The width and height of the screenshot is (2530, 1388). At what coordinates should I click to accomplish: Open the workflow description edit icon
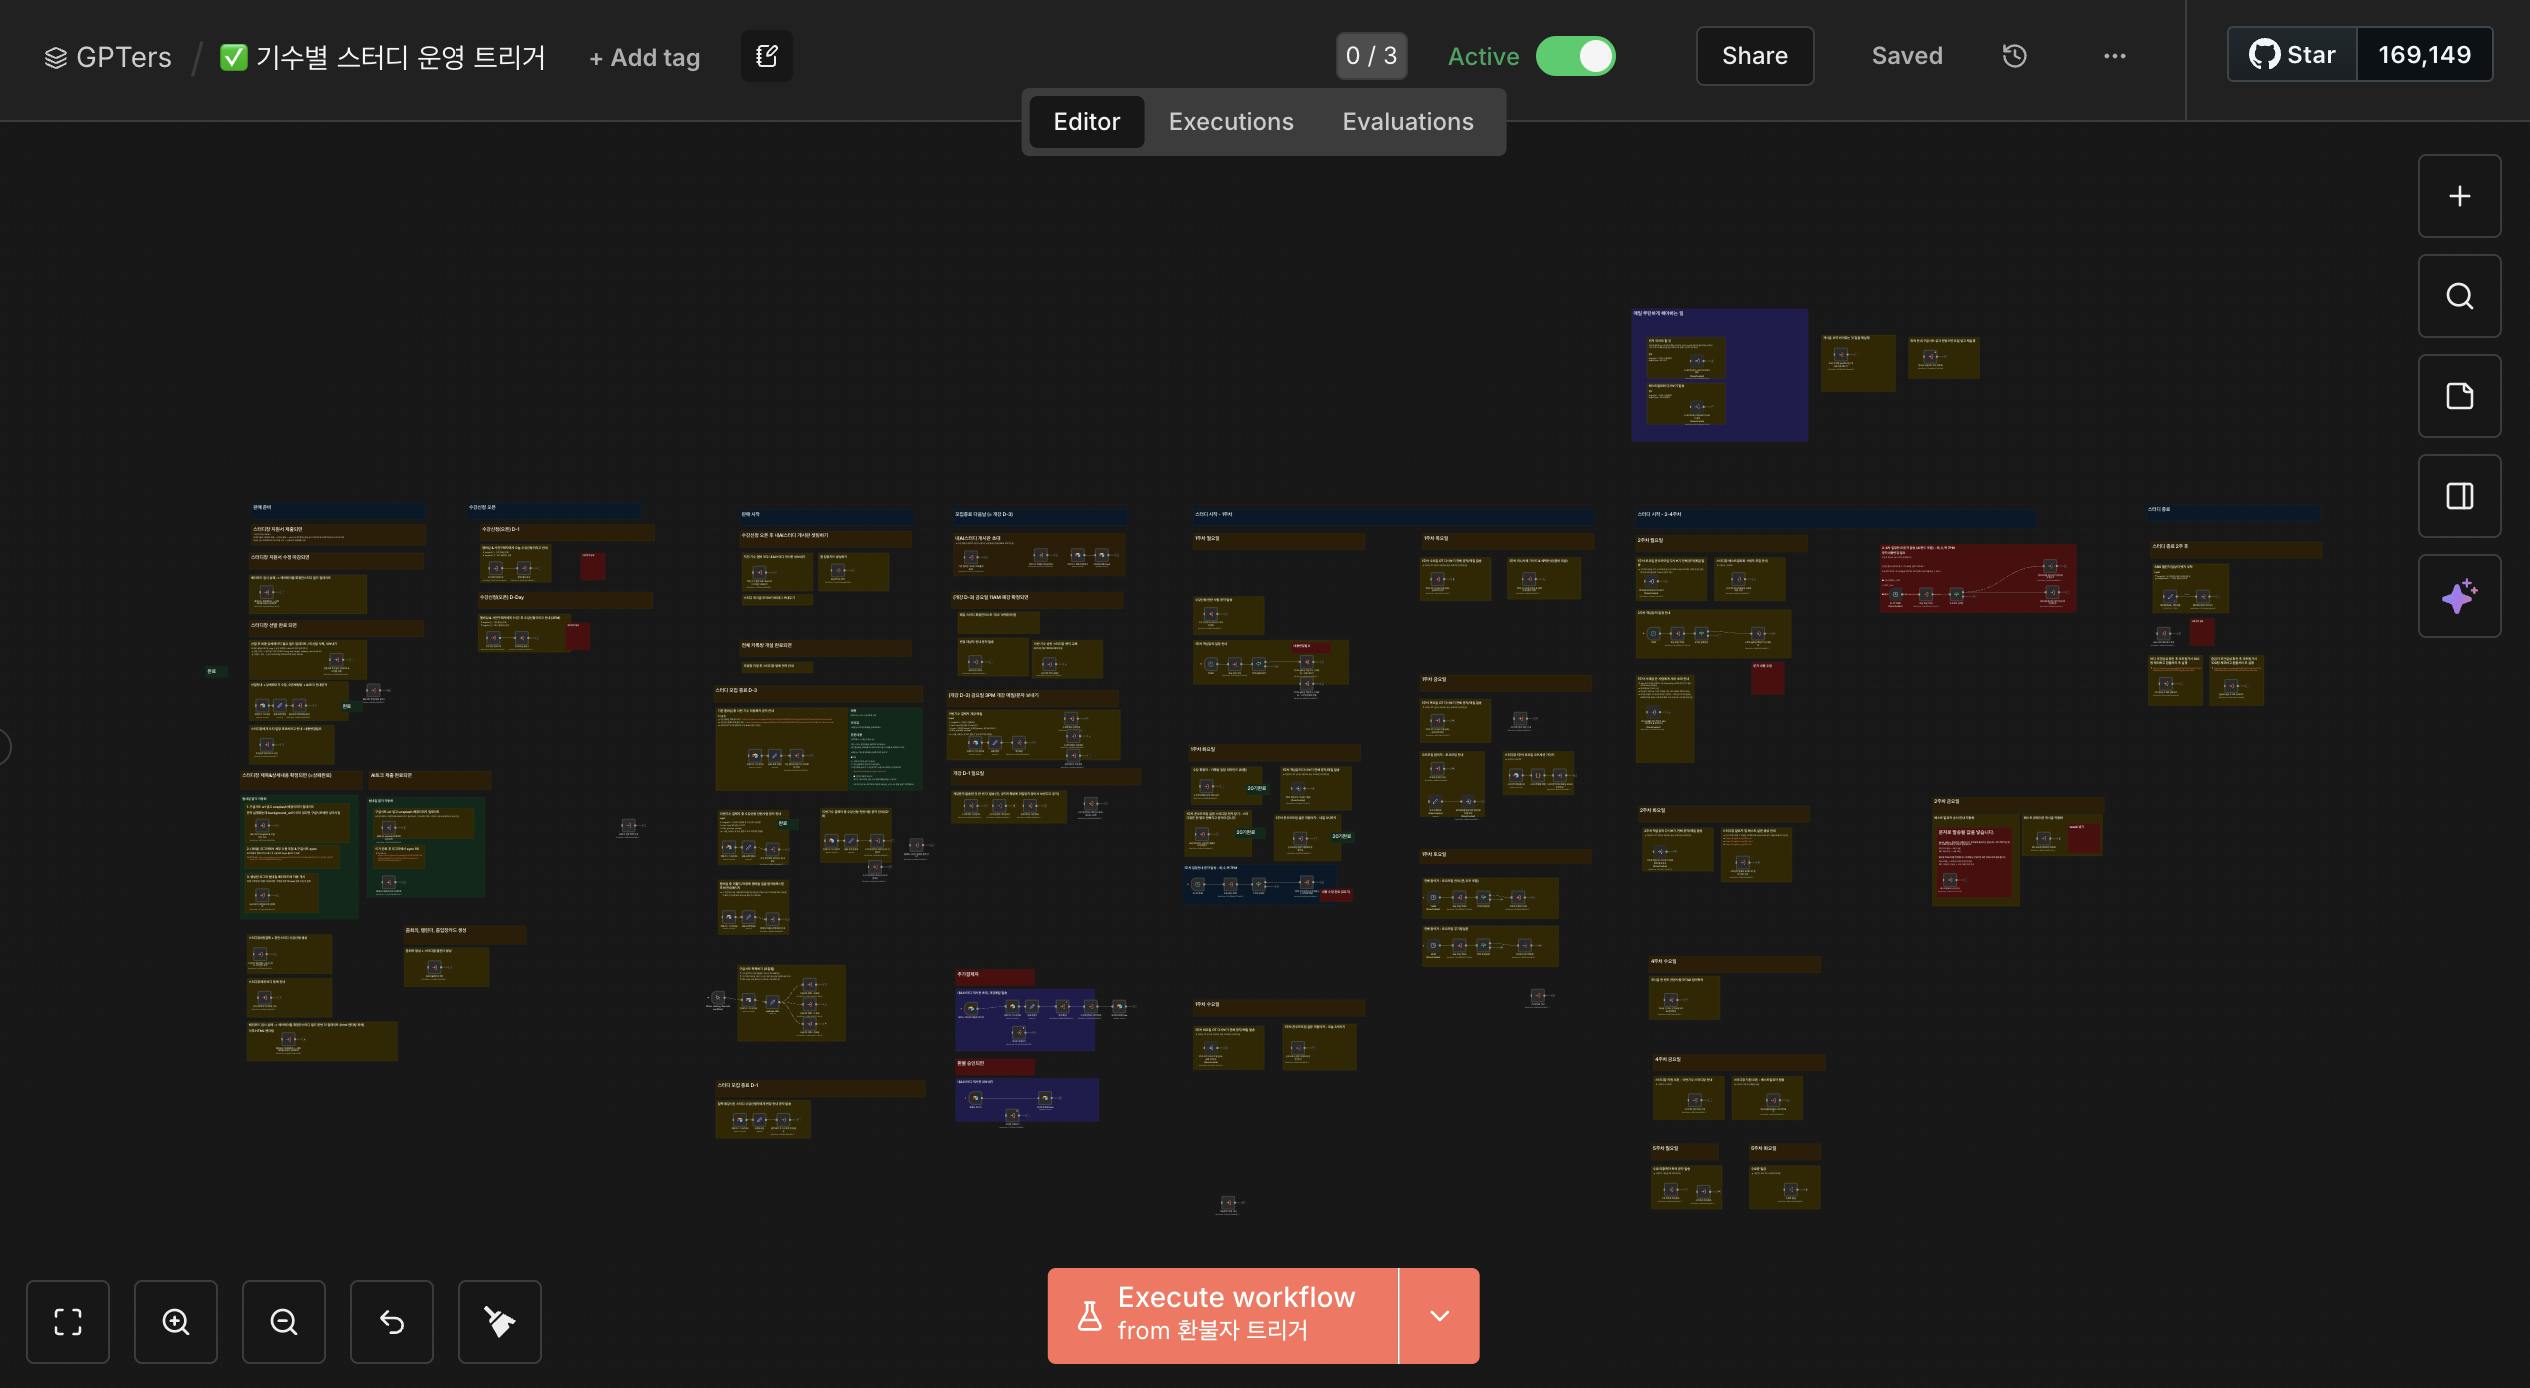(767, 56)
